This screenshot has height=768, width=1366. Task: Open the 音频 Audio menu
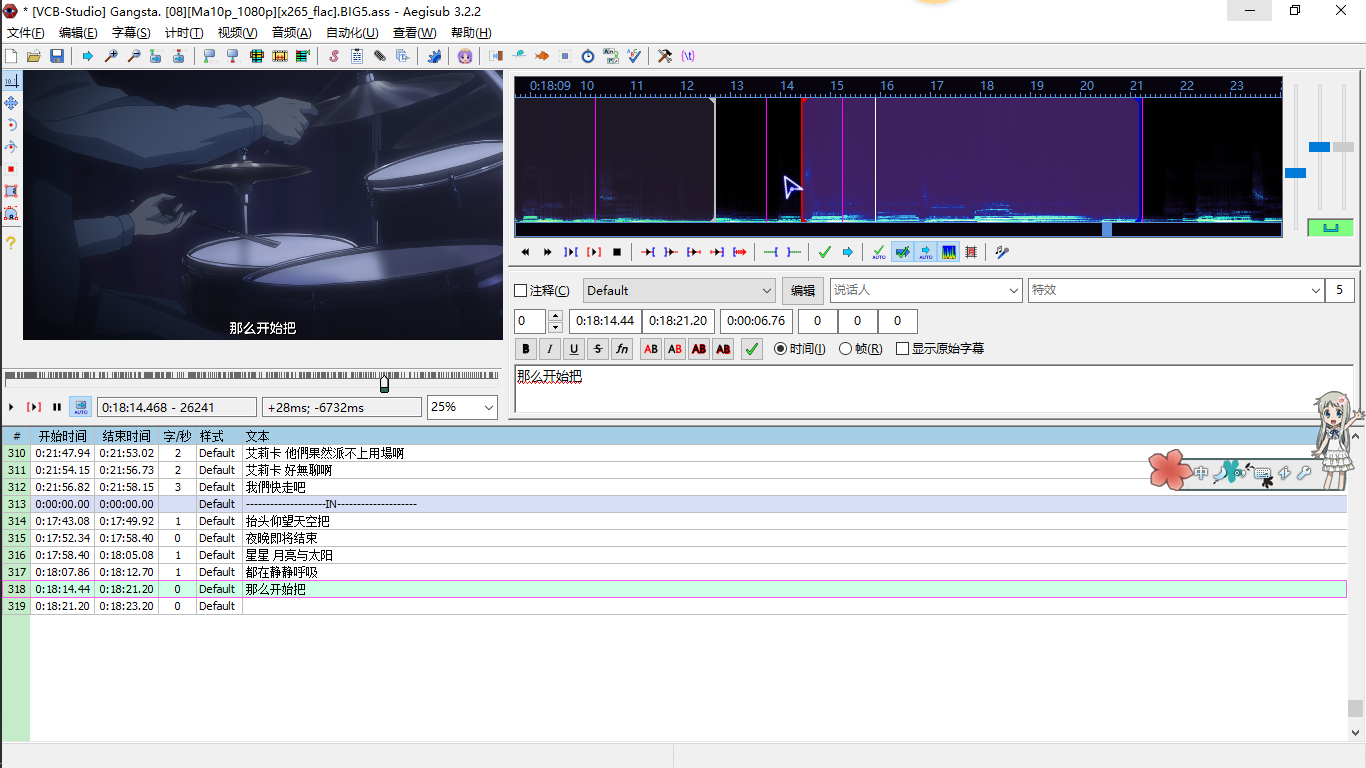tap(291, 33)
